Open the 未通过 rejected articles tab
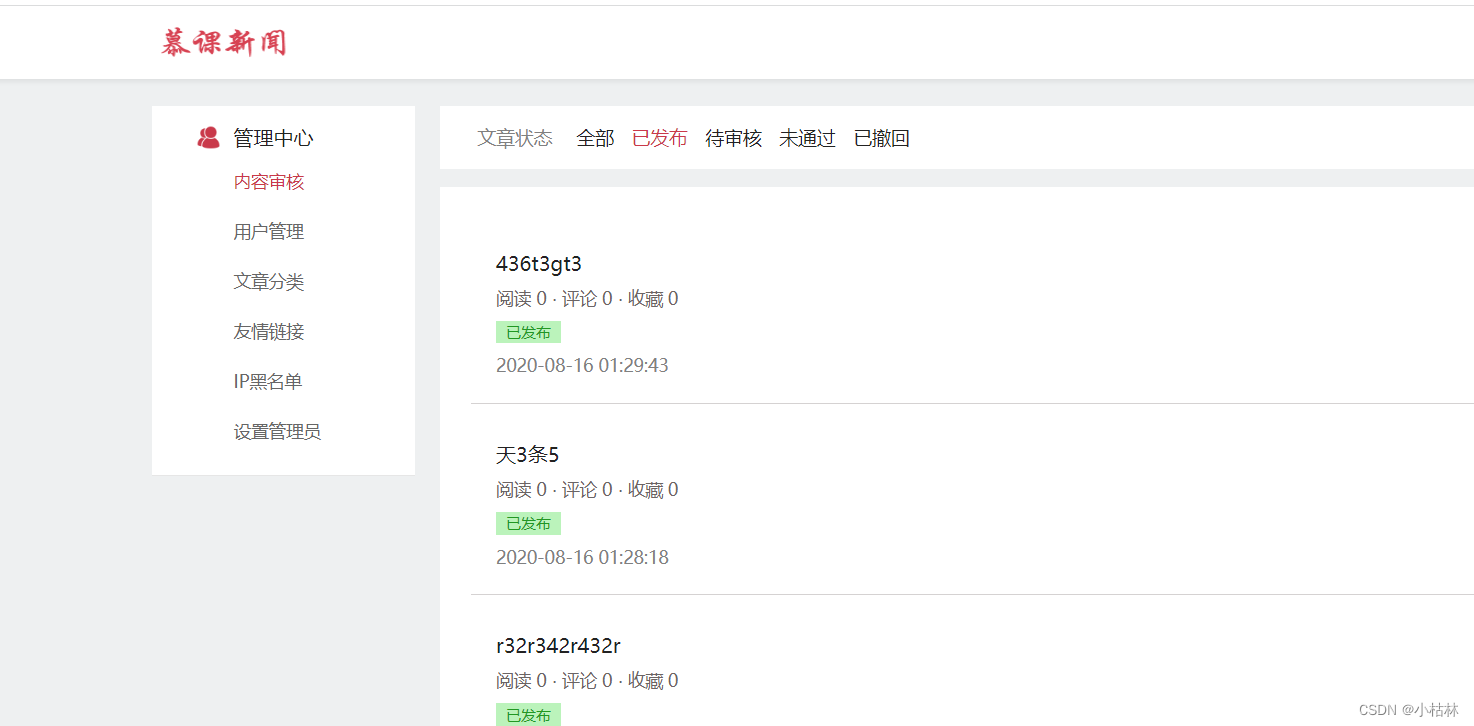 (807, 138)
